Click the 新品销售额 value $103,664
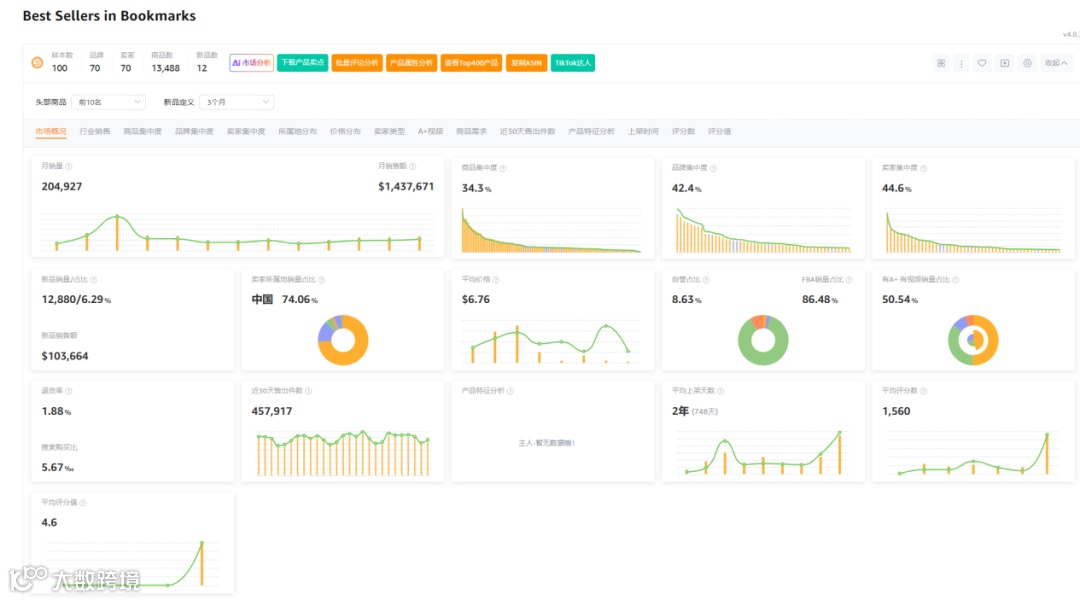 (x=65, y=355)
